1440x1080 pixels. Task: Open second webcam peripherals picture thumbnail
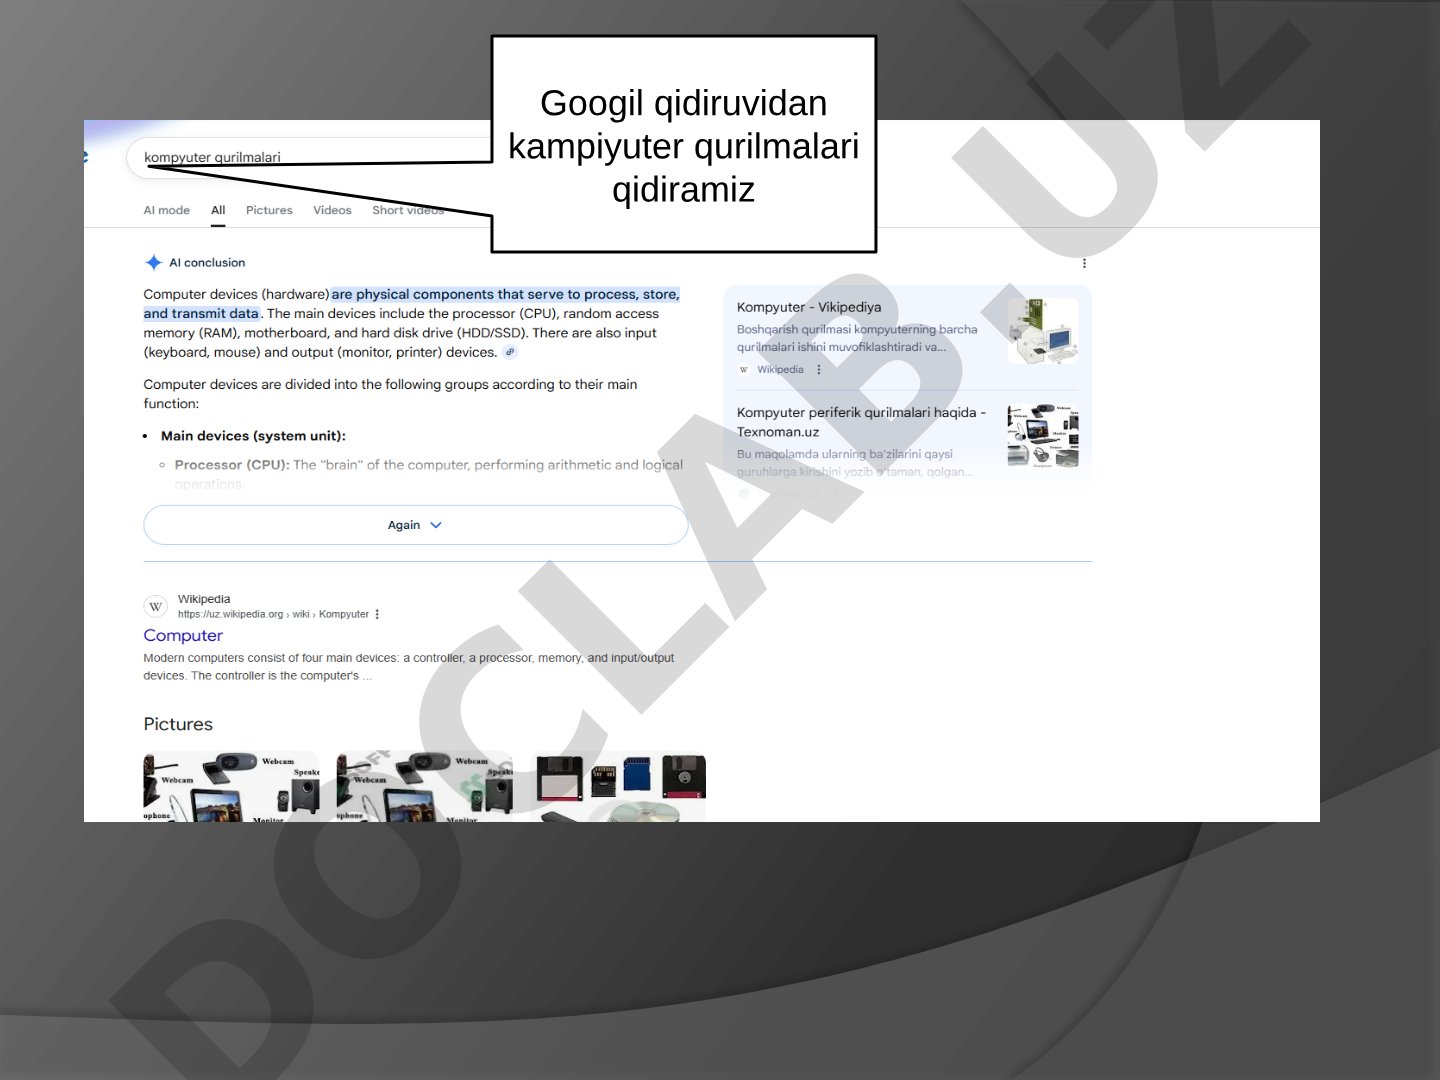pyautogui.click(x=425, y=786)
